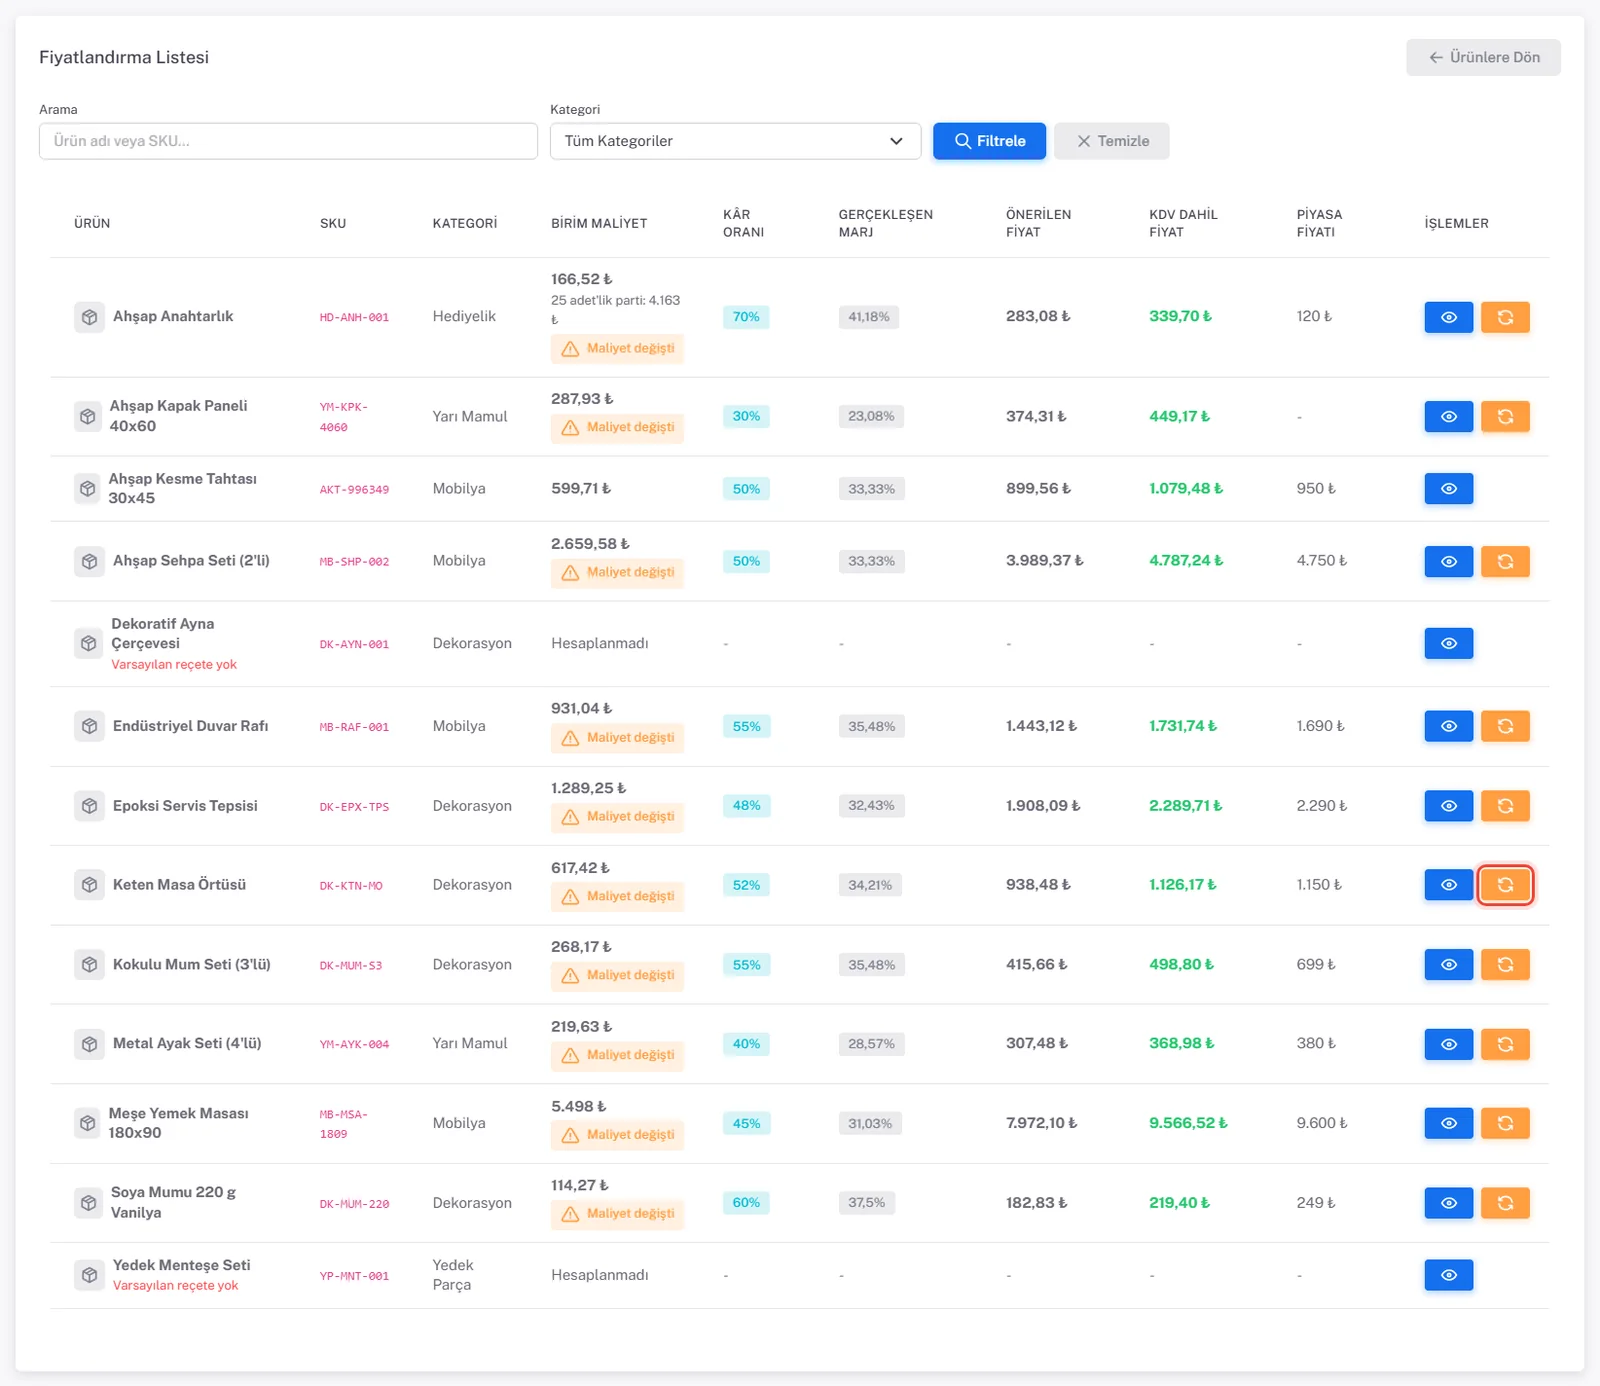Image resolution: width=1600 pixels, height=1386 pixels.
Task: Recalculate Meşe Yemek Masası 180x90 price
Action: coord(1505,1123)
